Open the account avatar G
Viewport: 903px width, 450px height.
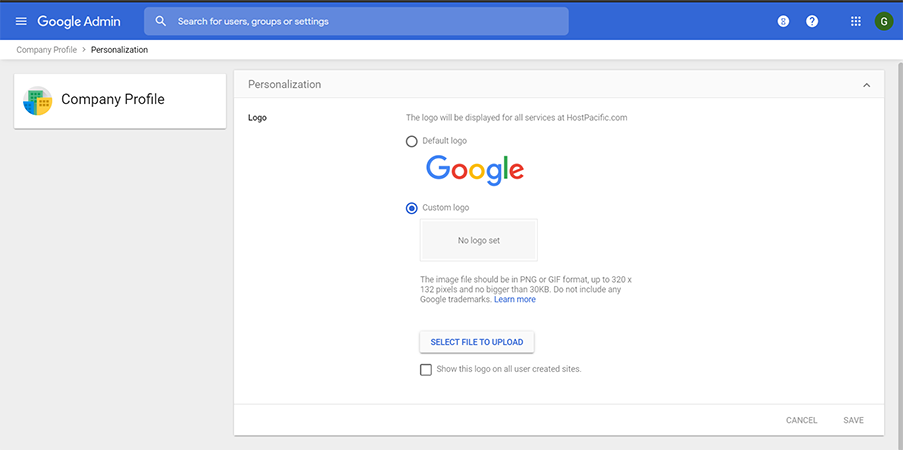pyautogui.click(x=883, y=21)
